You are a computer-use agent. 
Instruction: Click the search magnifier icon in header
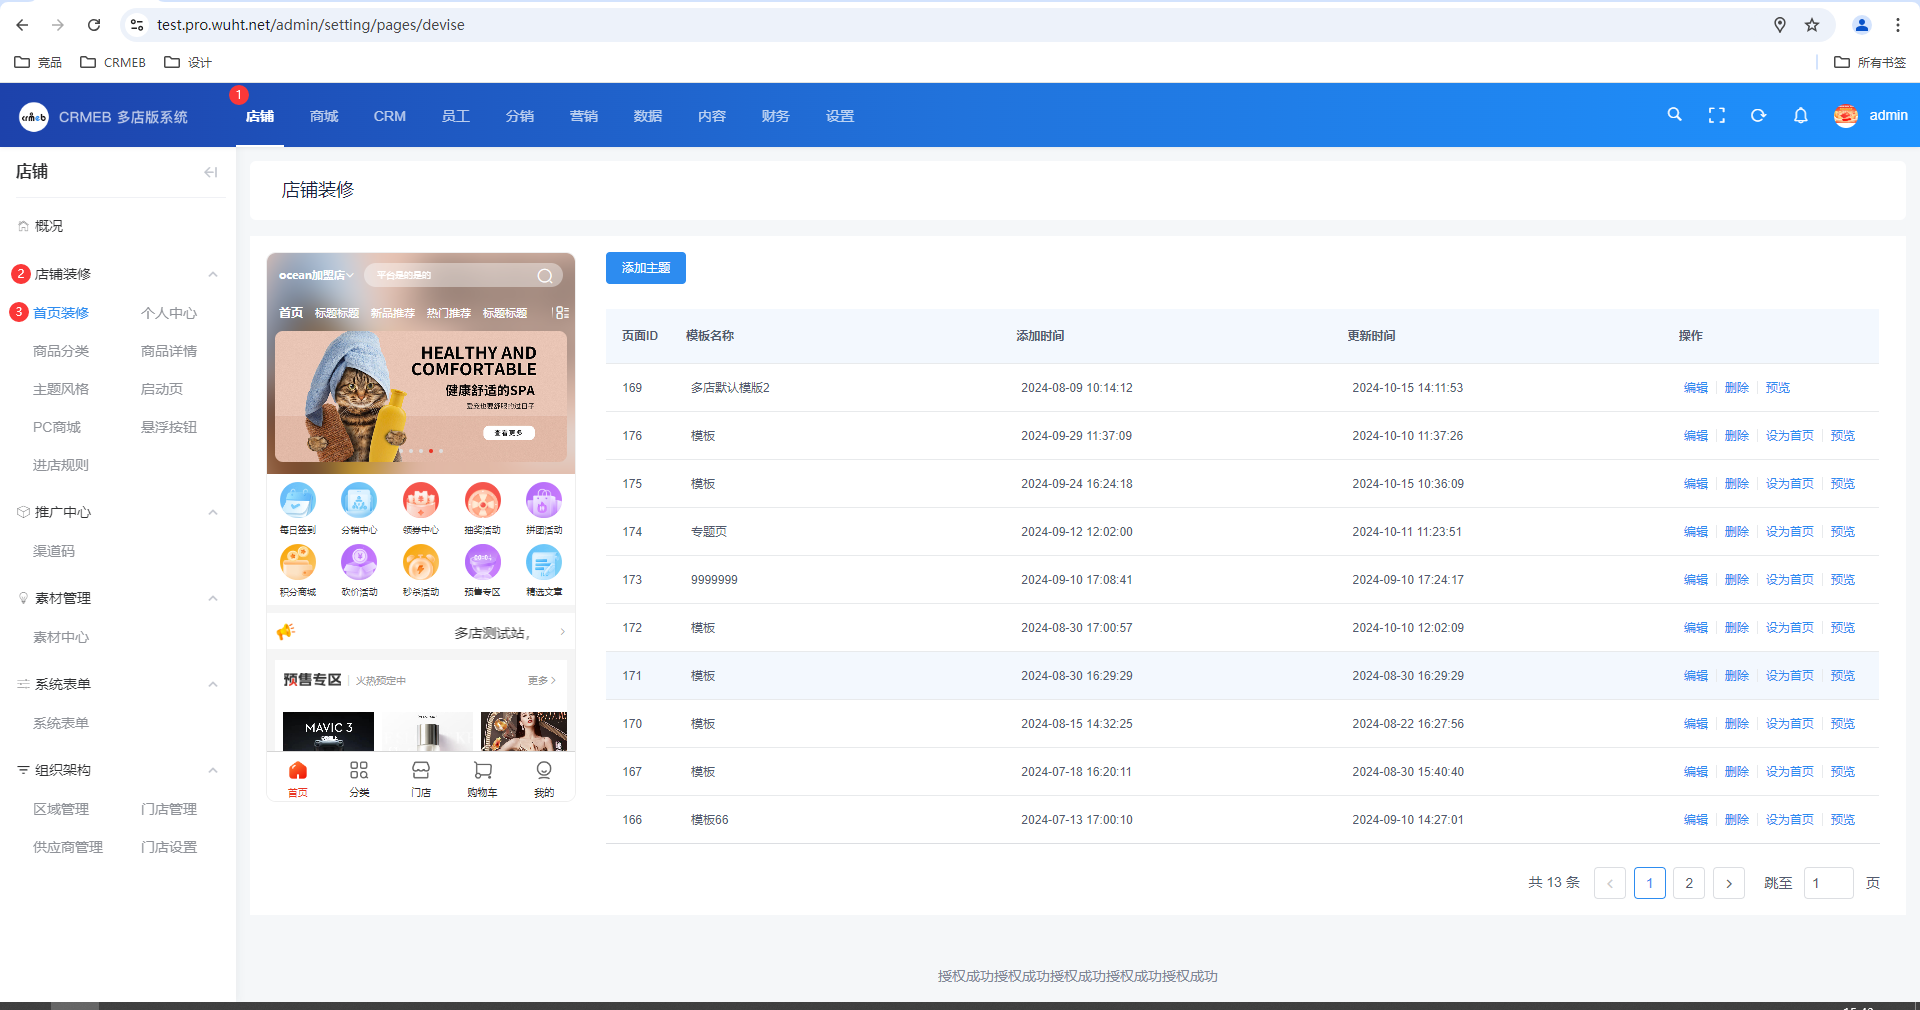[x=1674, y=115]
